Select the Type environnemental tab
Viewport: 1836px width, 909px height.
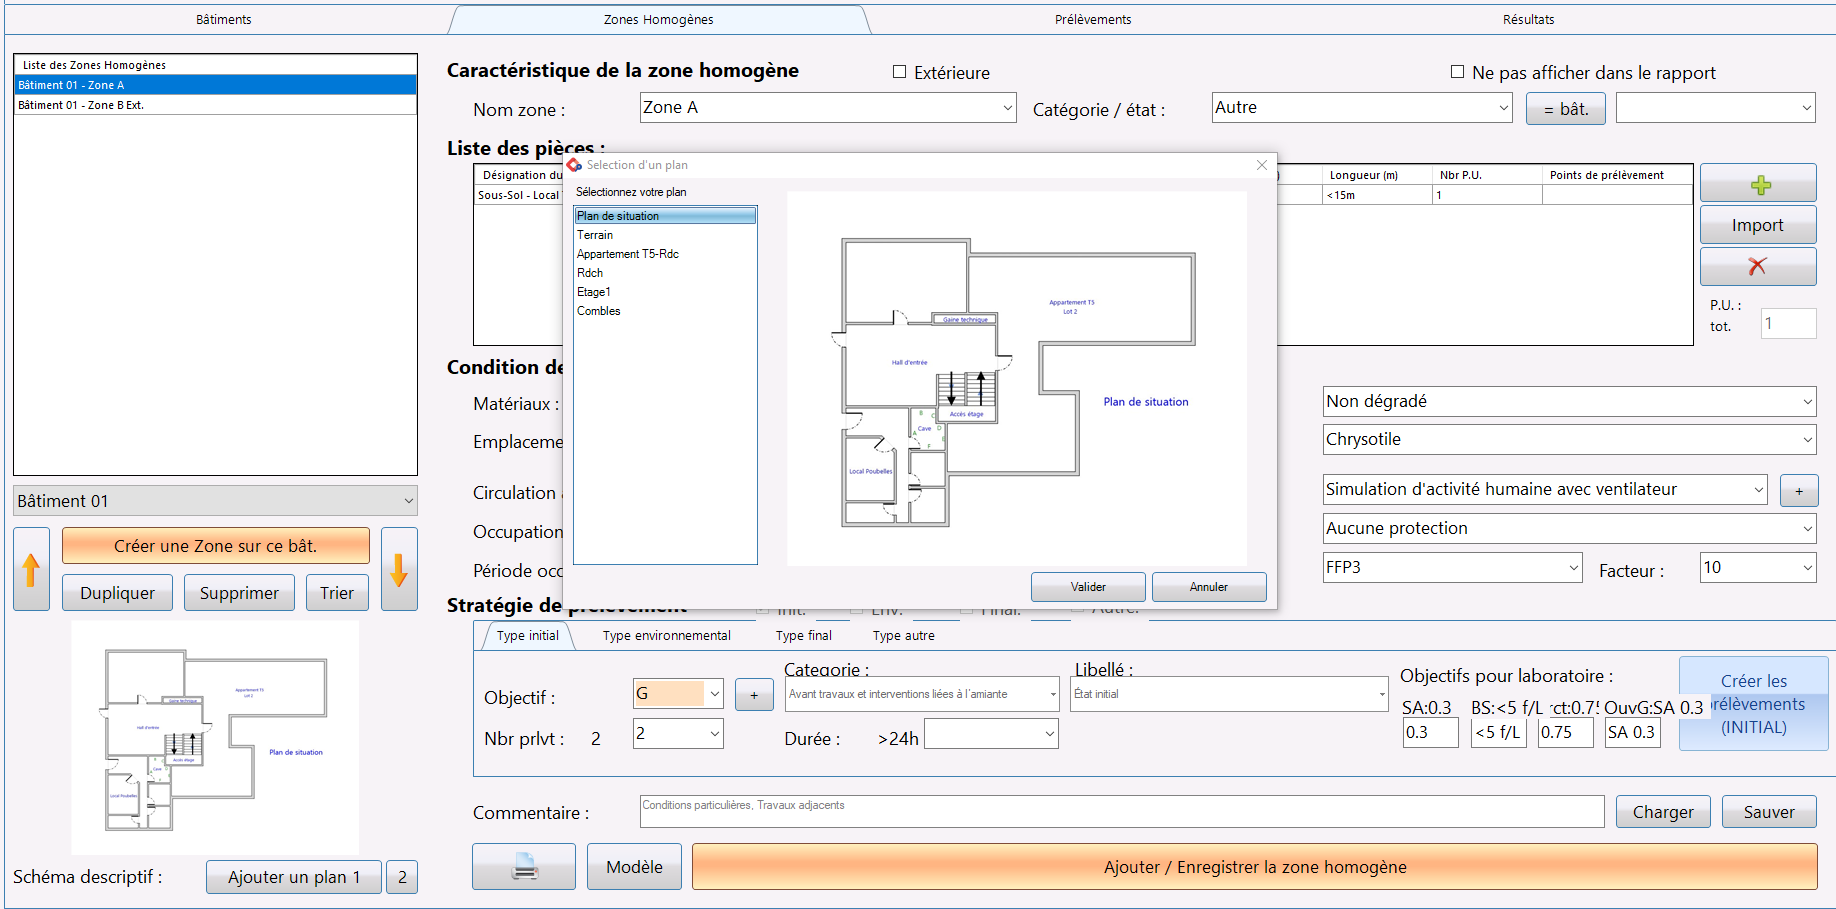tap(666, 636)
